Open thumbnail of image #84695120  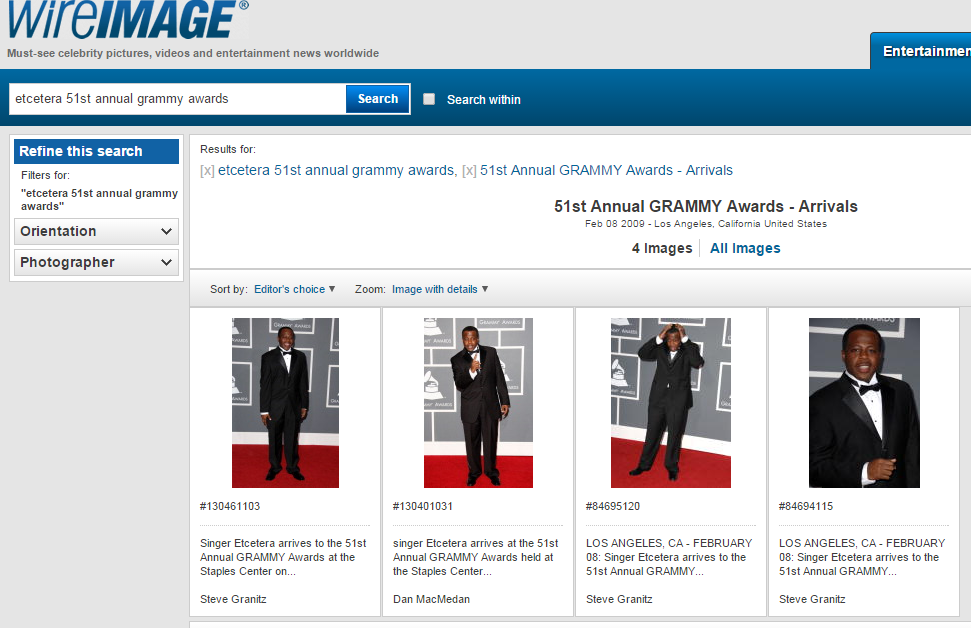click(670, 402)
